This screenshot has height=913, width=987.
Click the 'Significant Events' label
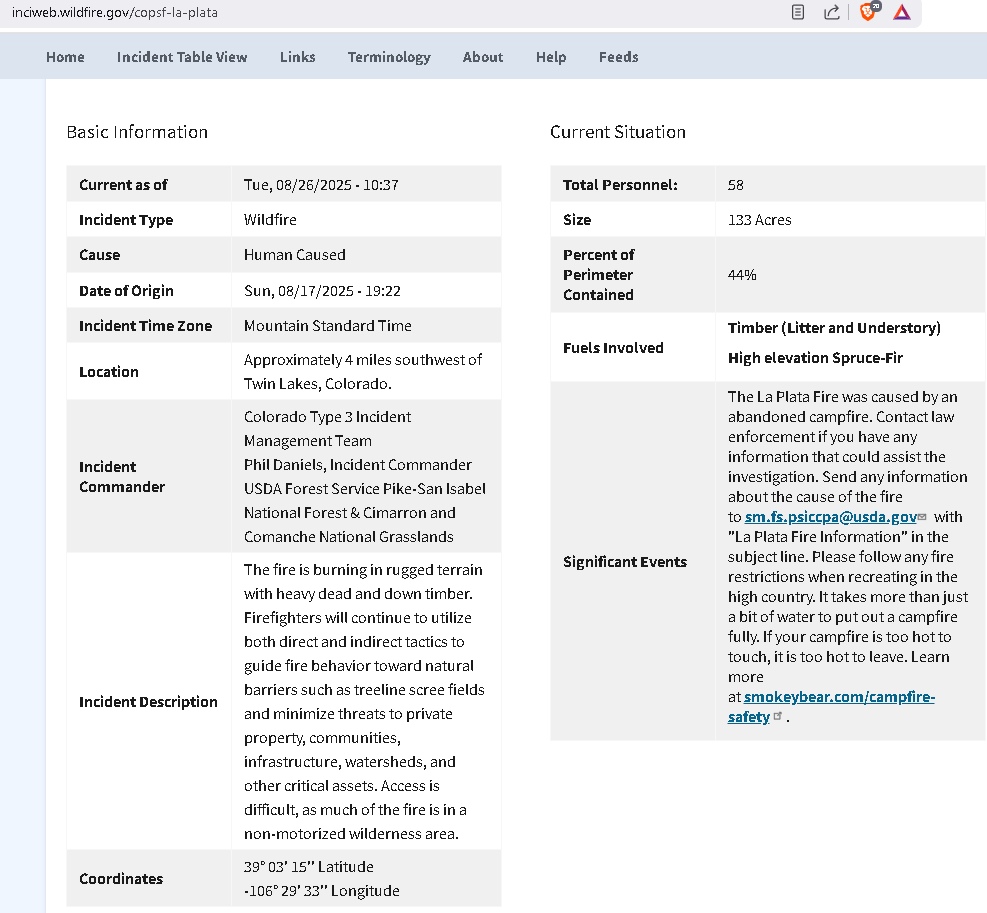click(x=624, y=562)
